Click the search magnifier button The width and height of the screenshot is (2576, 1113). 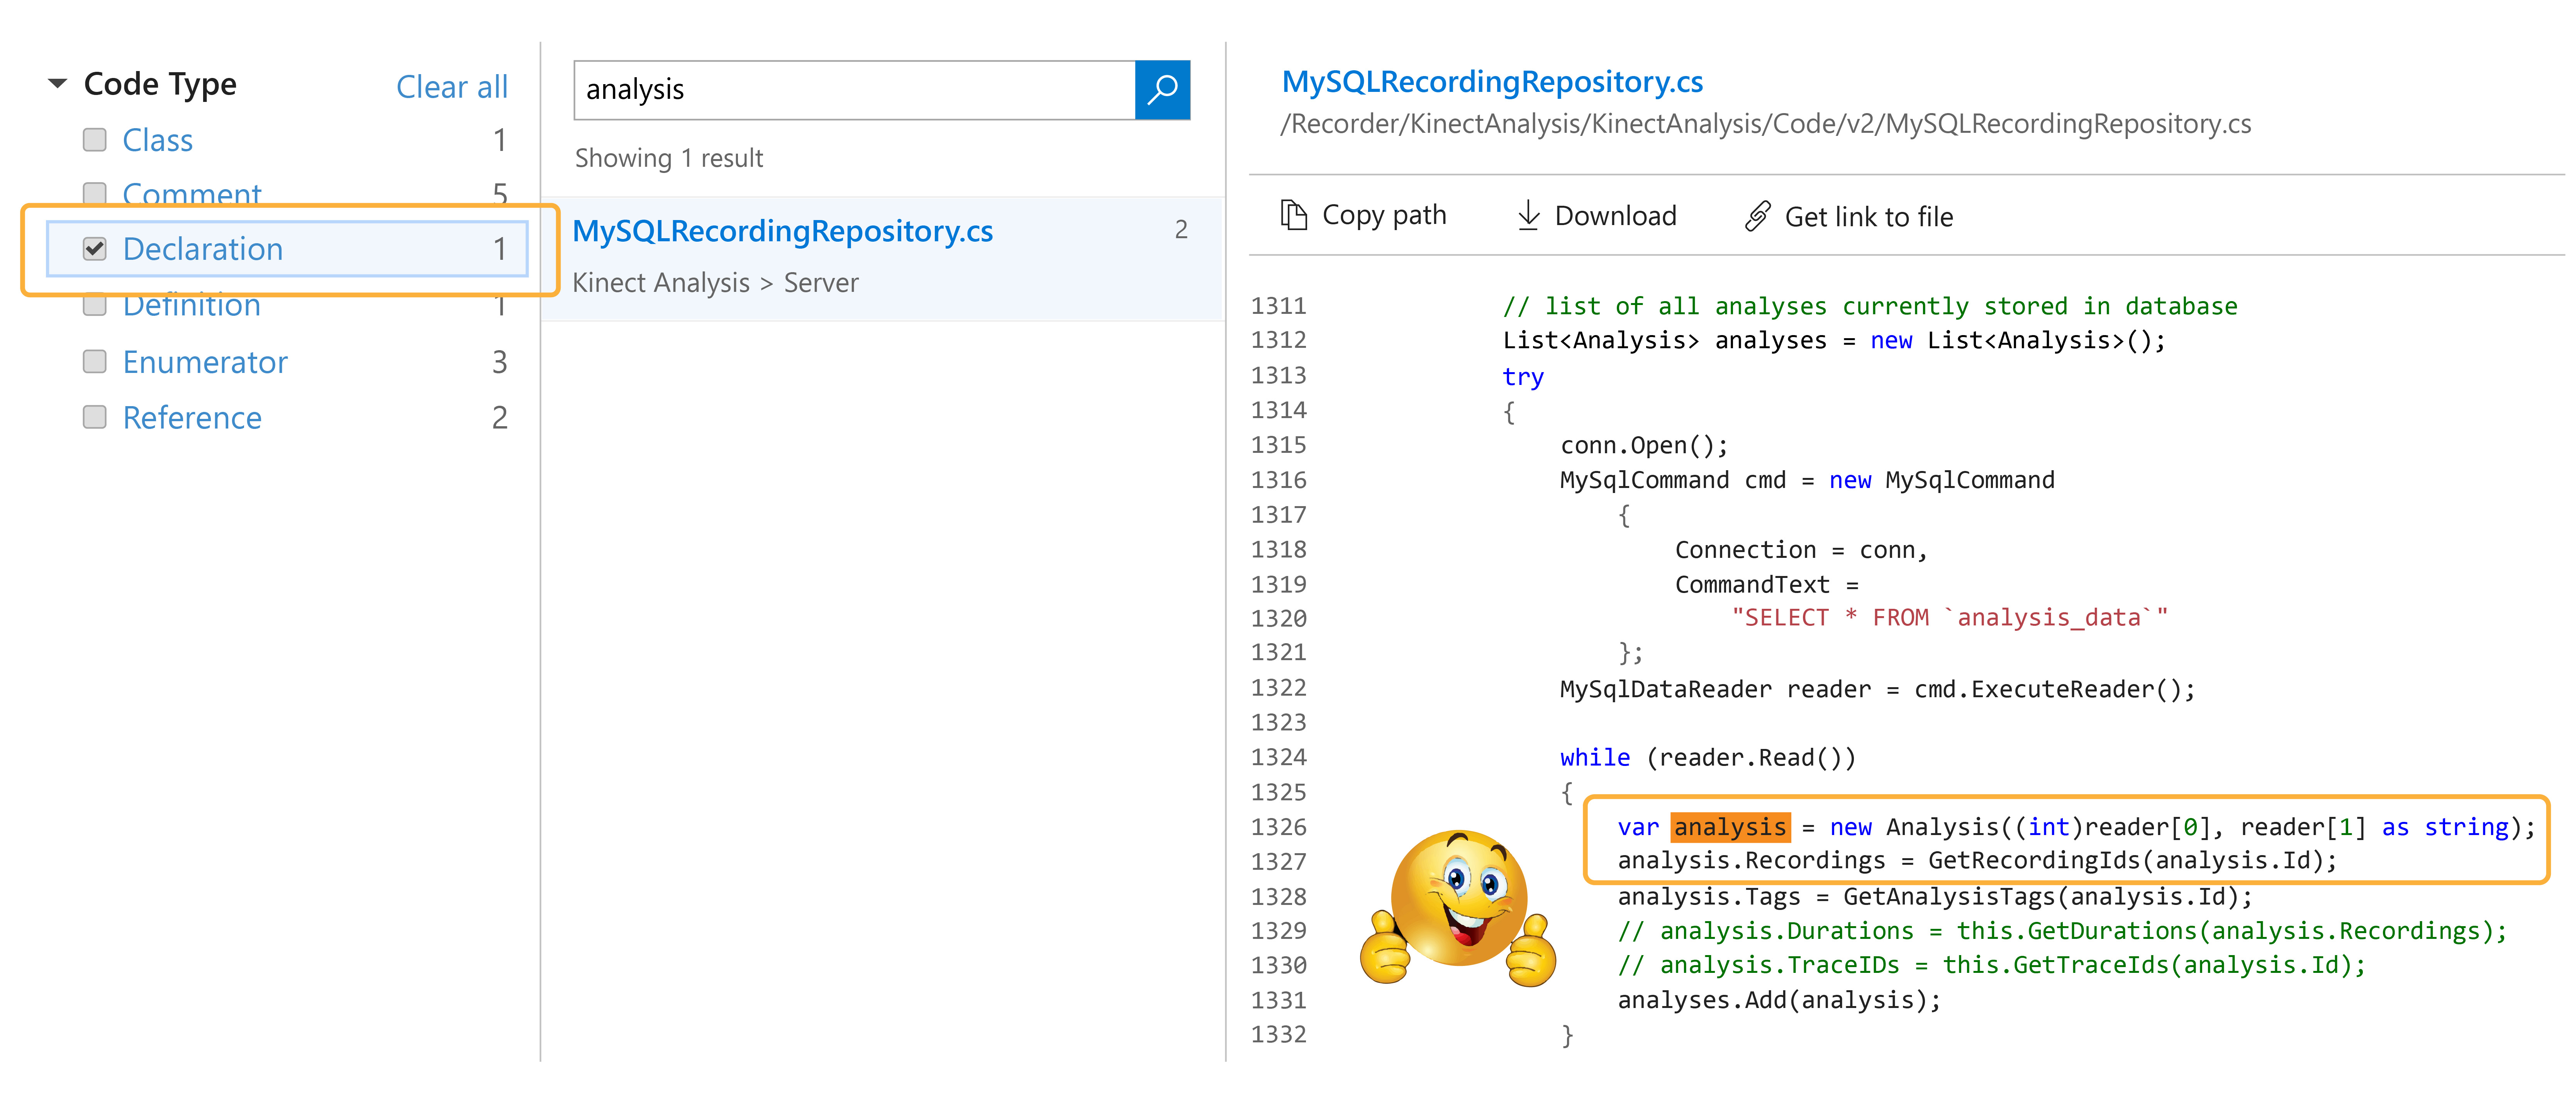pyautogui.click(x=1162, y=90)
